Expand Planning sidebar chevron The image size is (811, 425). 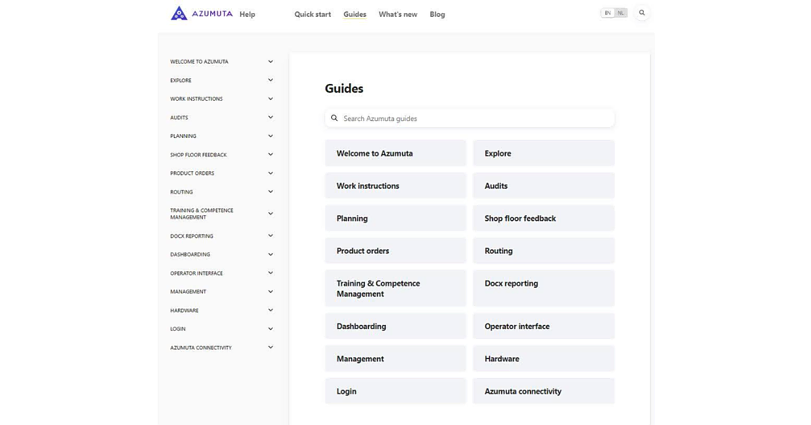(x=271, y=136)
